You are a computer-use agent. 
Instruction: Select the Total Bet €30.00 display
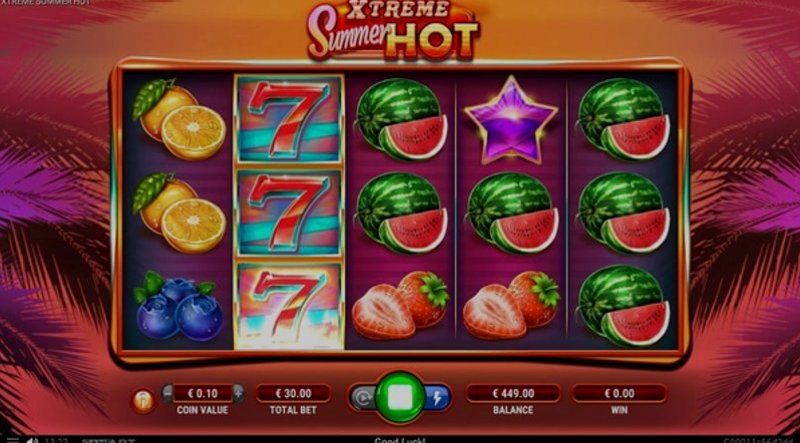[293, 393]
